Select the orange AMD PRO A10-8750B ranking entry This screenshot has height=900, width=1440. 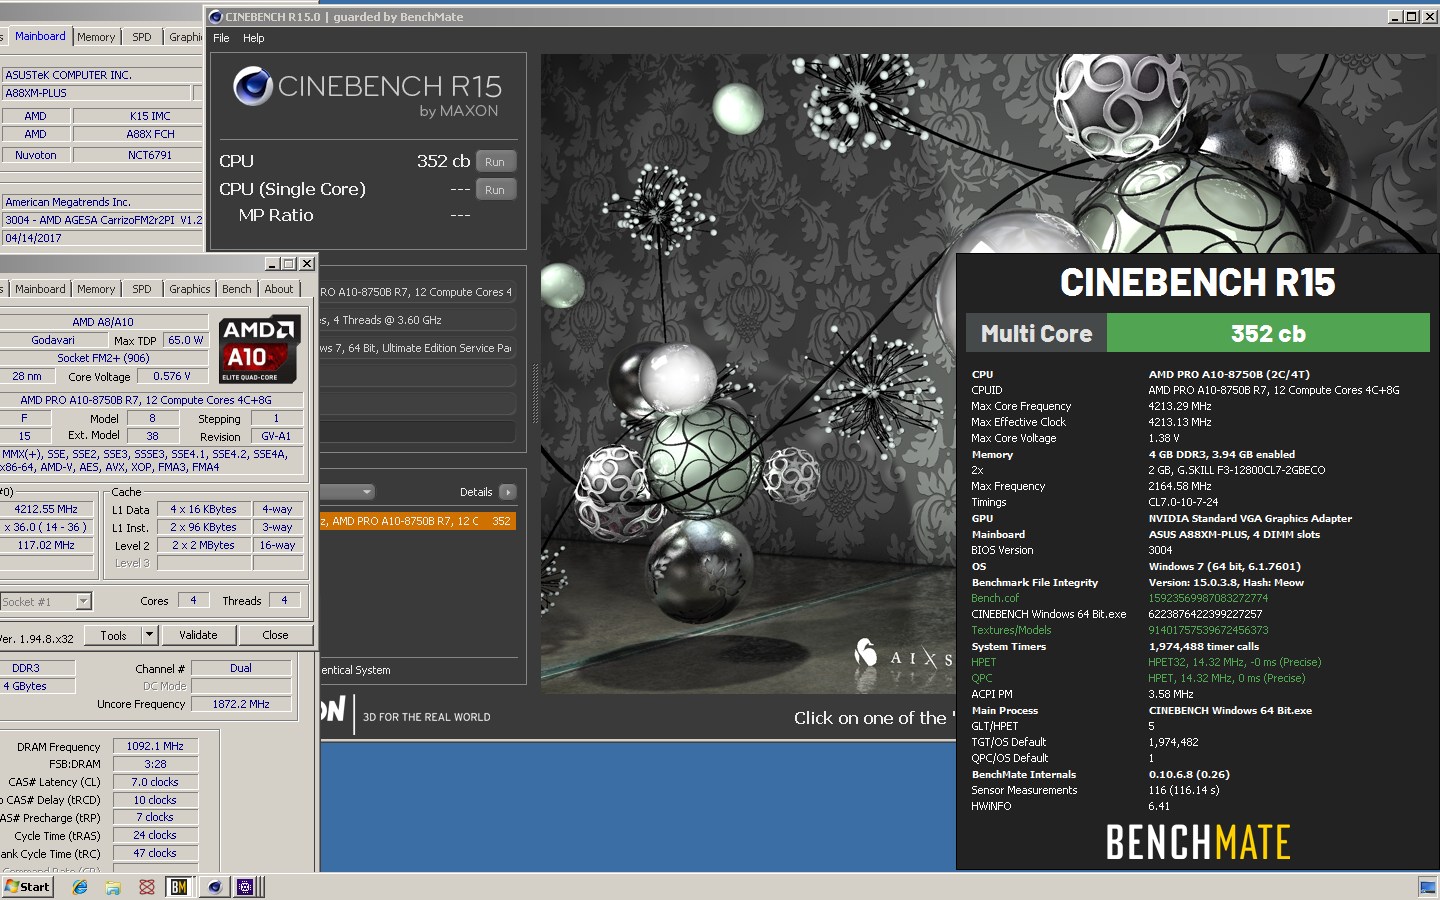[418, 521]
